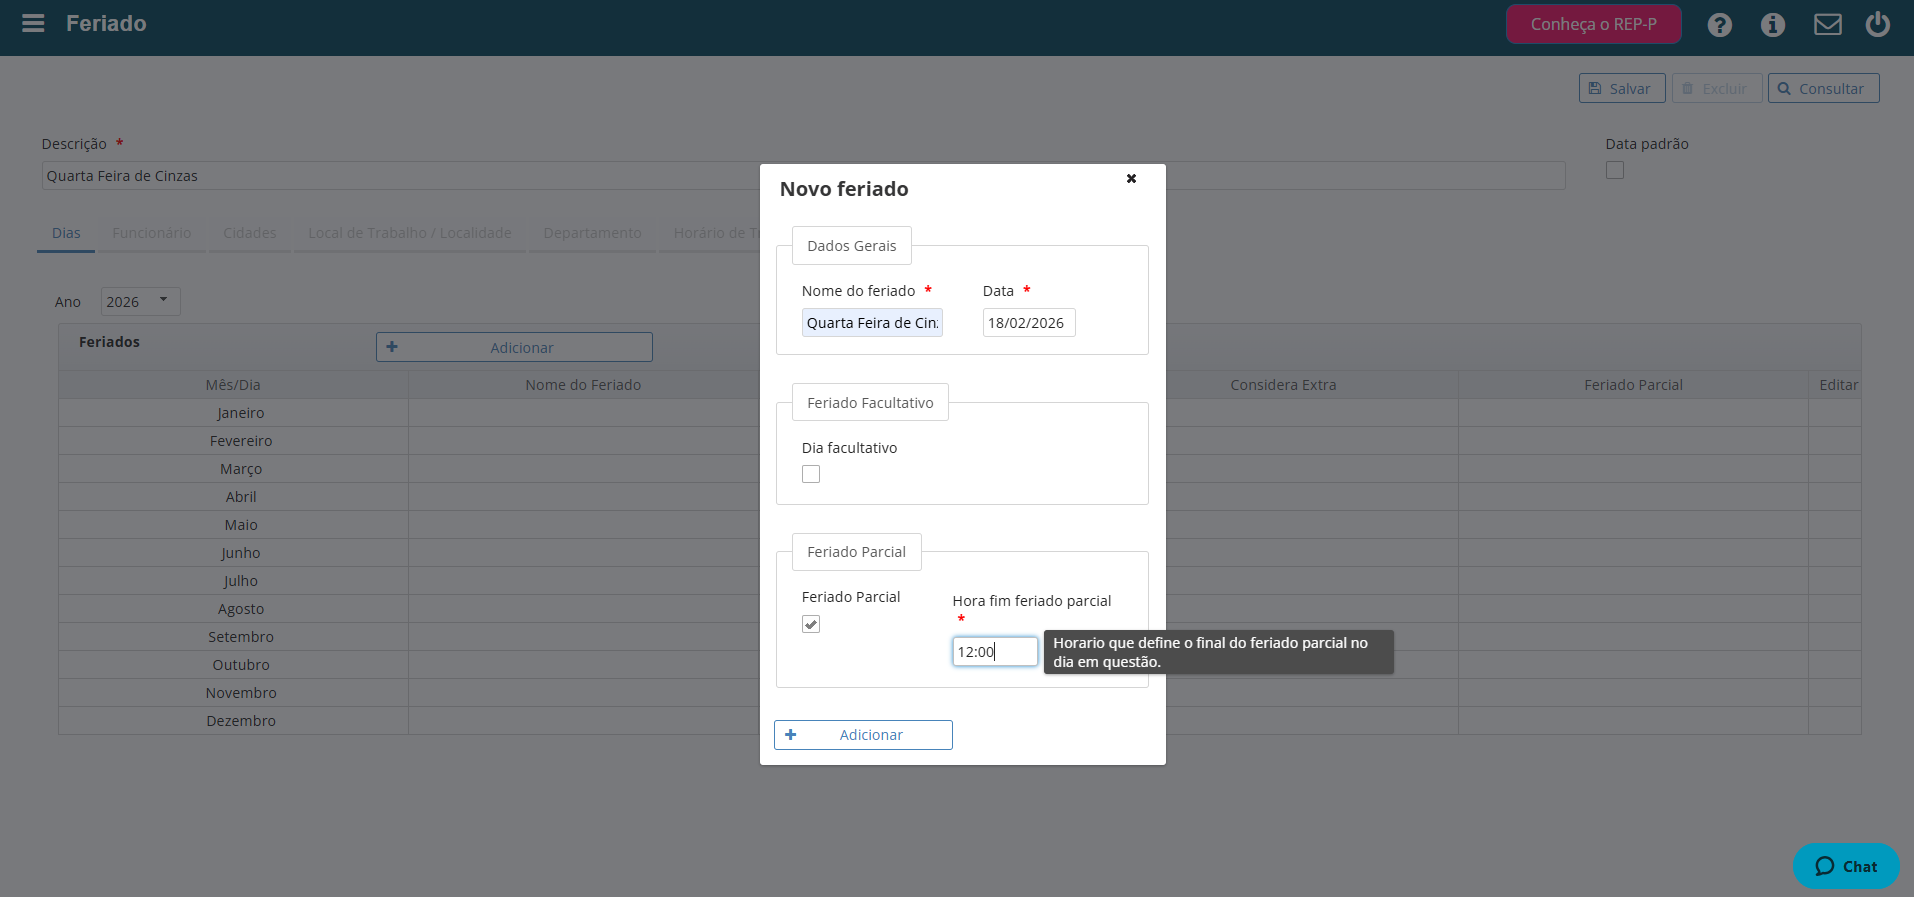This screenshot has width=1914, height=897.
Task: Switch to the Horário de Trabalho tab
Action: click(709, 233)
